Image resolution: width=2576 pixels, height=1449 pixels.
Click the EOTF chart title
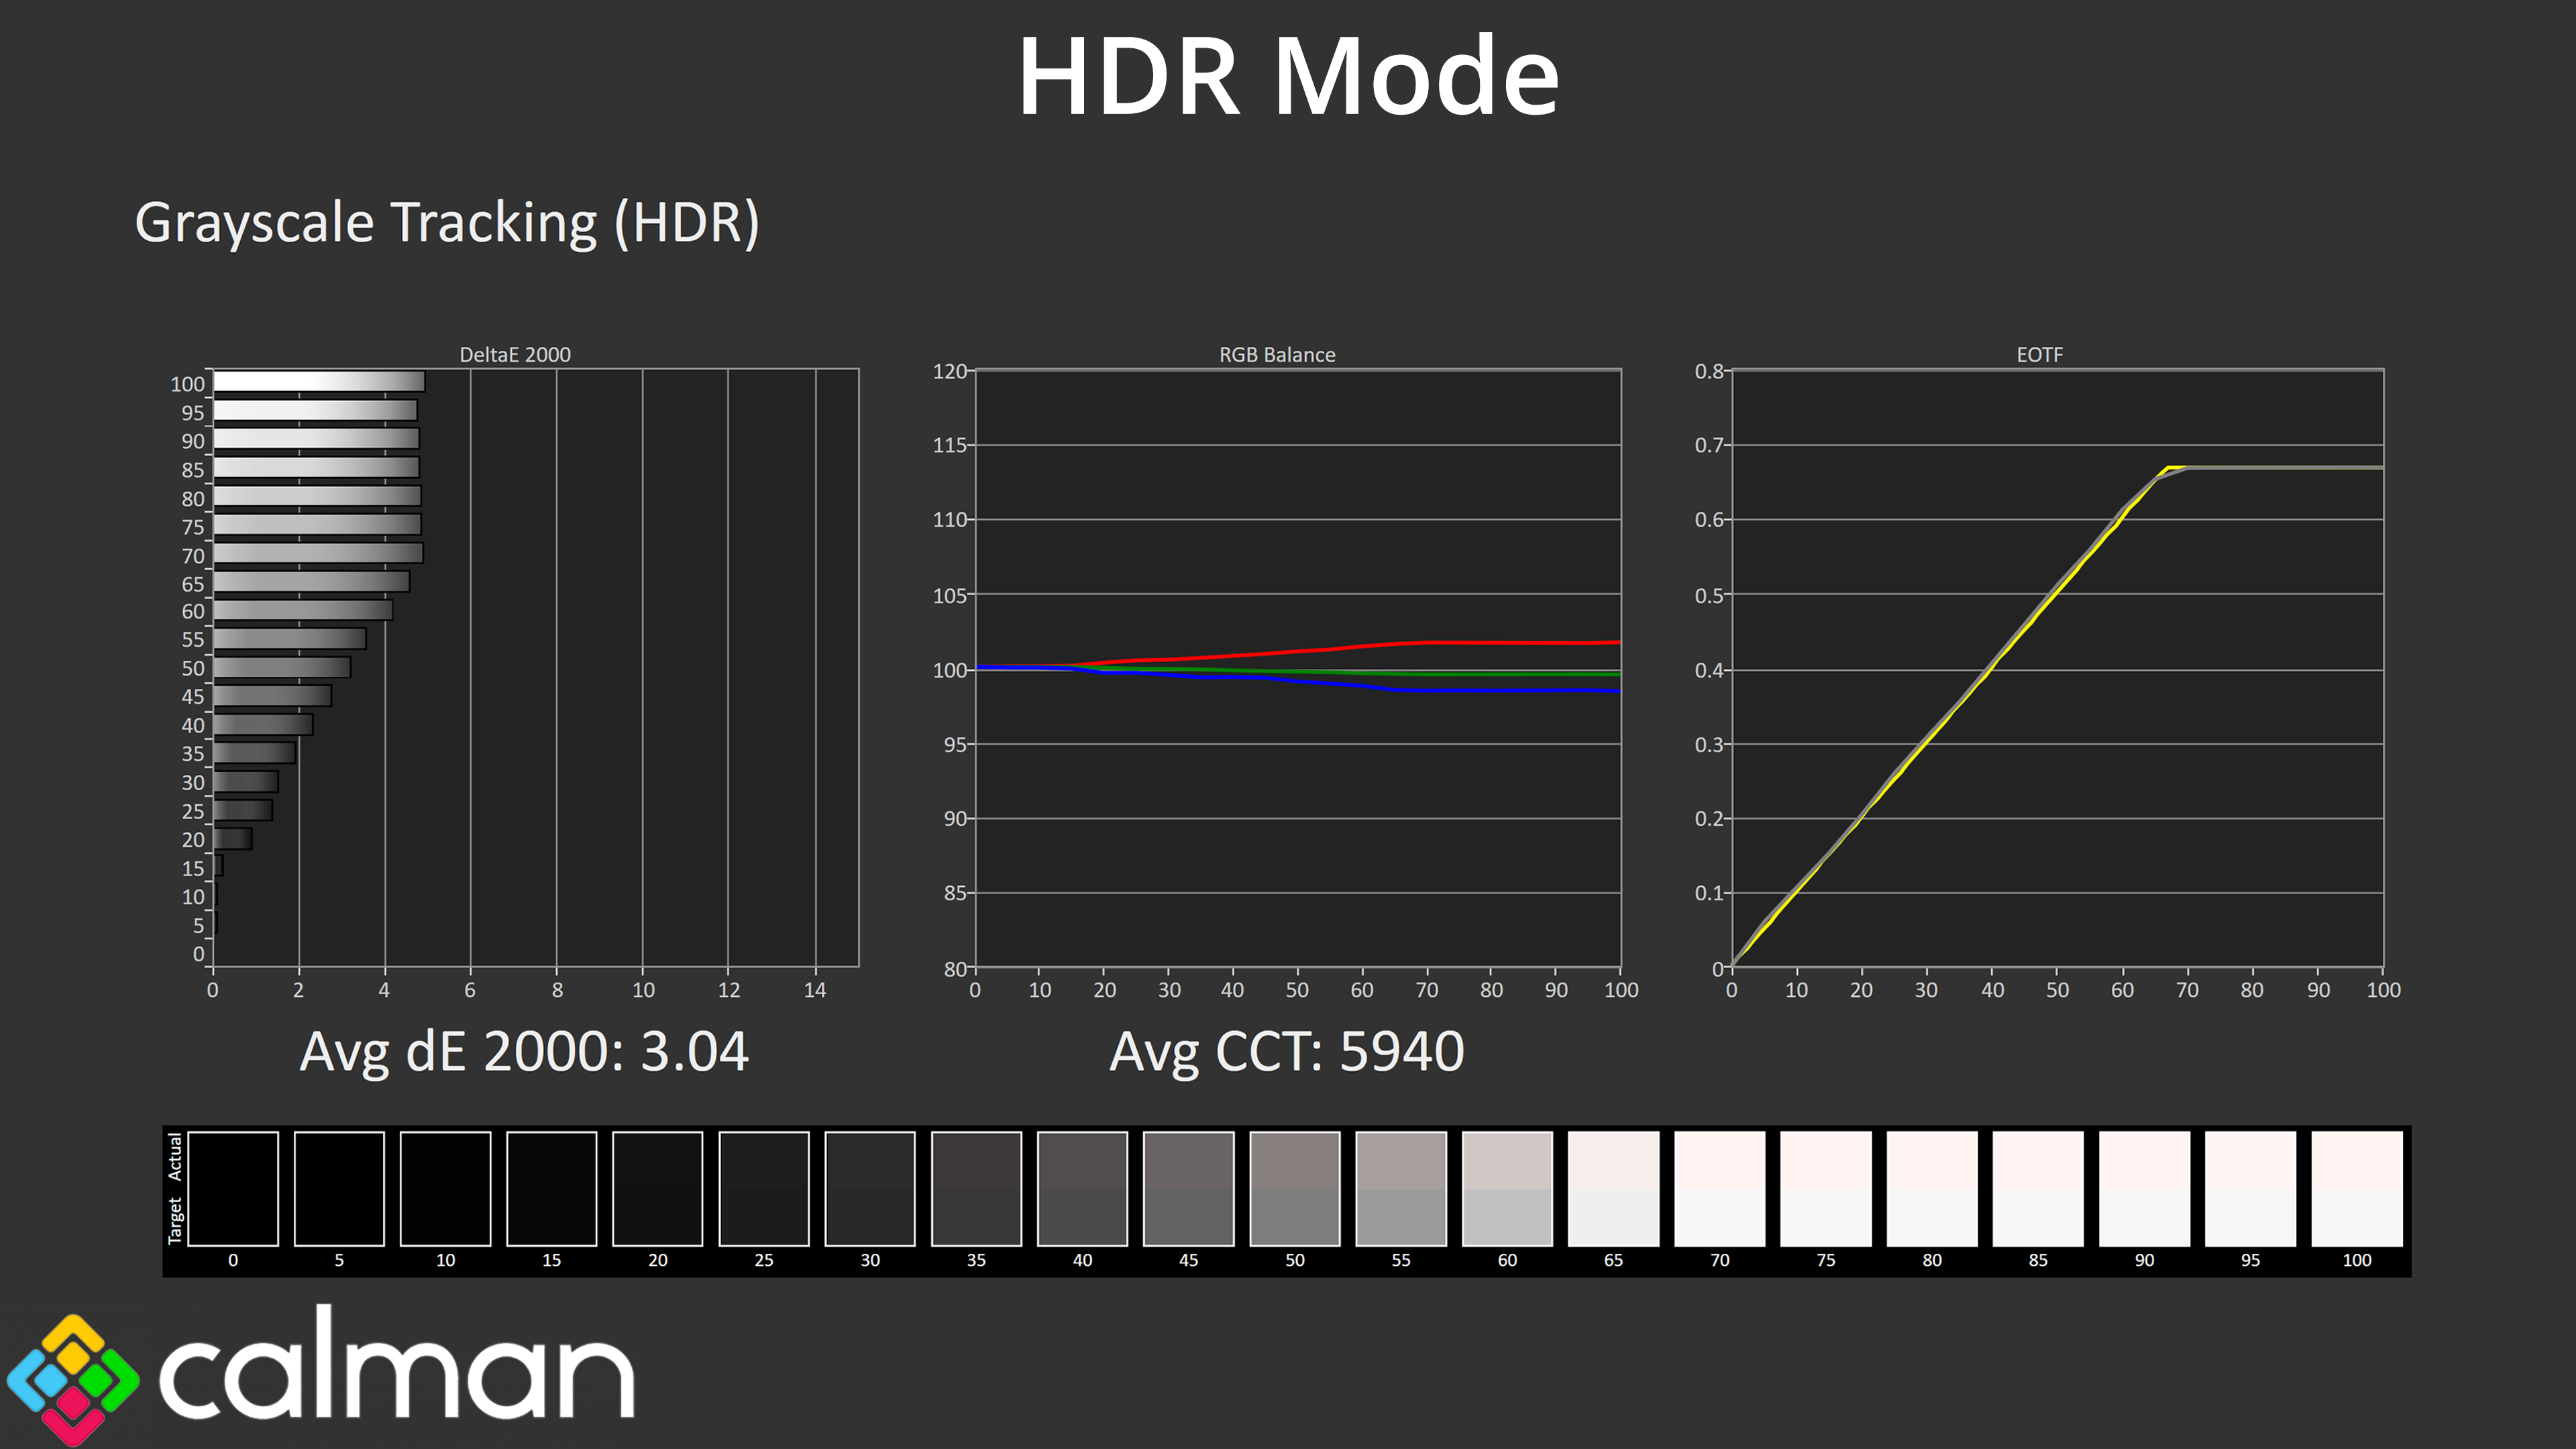2039,354
